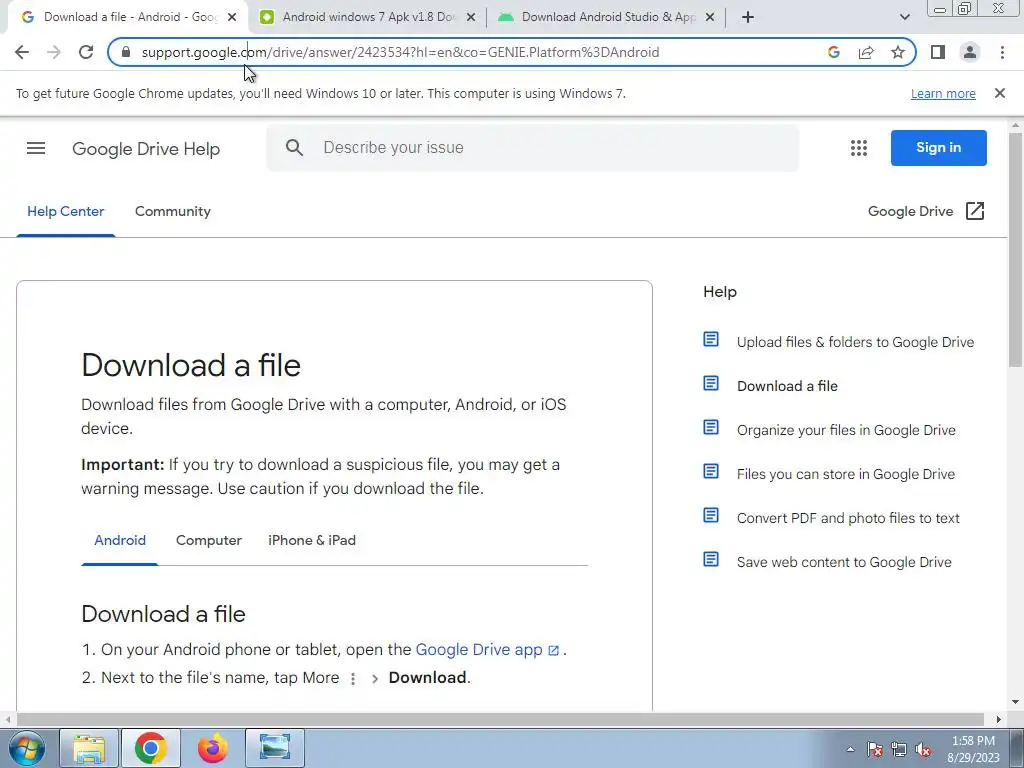The height and width of the screenshot is (768, 1024).
Task: Bookmark this page with the star icon
Action: (898, 52)
